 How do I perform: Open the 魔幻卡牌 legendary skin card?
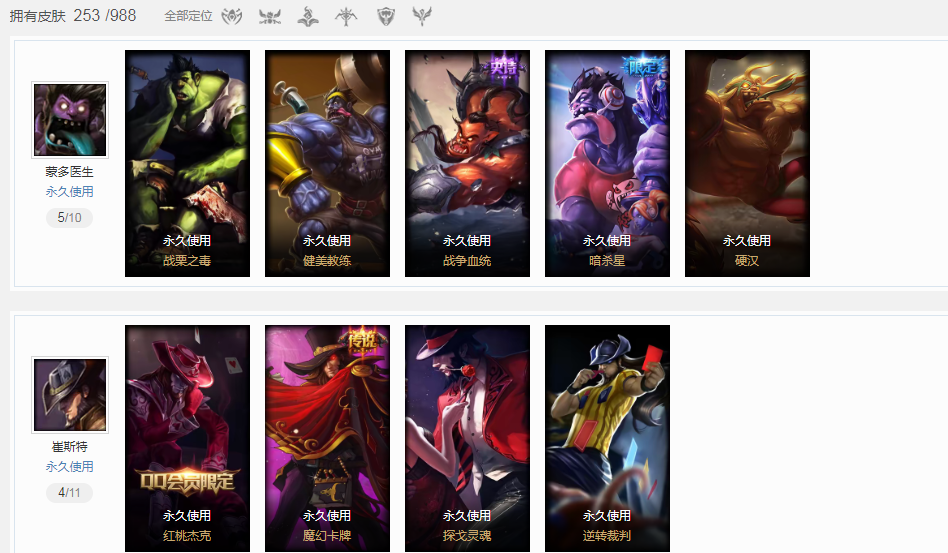[x=327, y=438]
